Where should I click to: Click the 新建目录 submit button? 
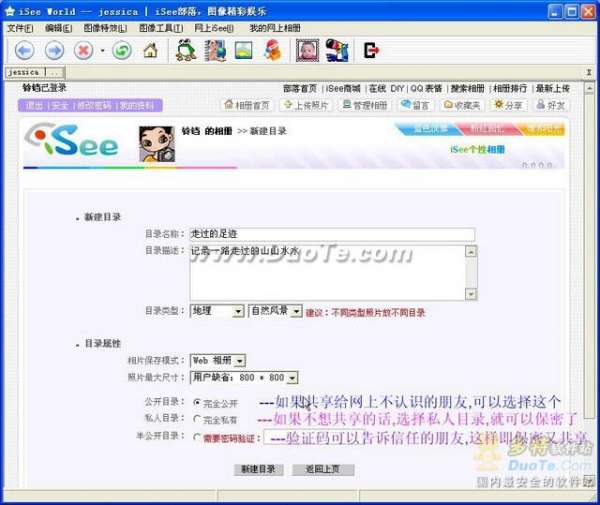[257, 469]
